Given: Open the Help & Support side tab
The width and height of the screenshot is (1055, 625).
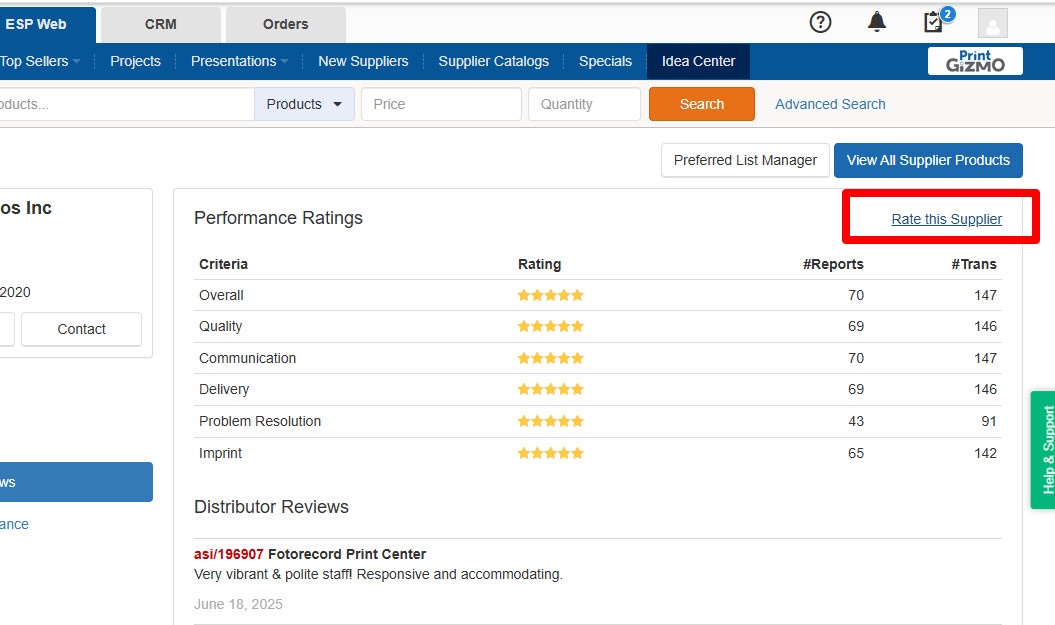Looking at the screenshot, I should pos(1044,449).
